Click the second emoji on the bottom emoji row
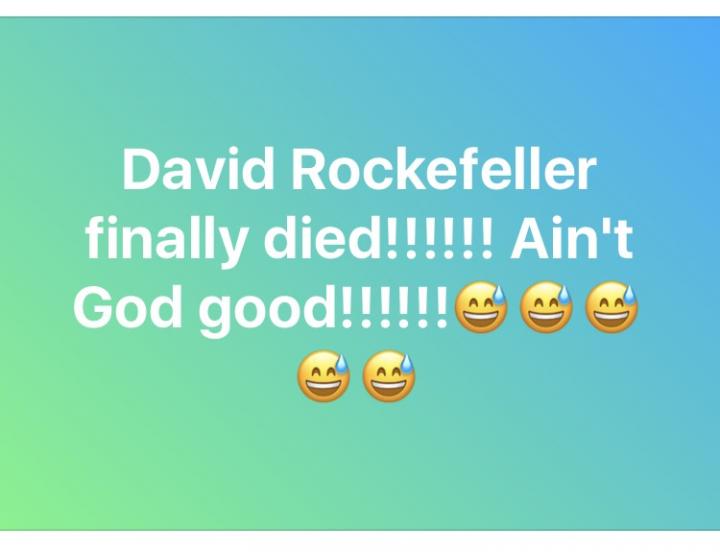Image resolution: width=720 pixels, height=552 pixels. pos(389,376)
